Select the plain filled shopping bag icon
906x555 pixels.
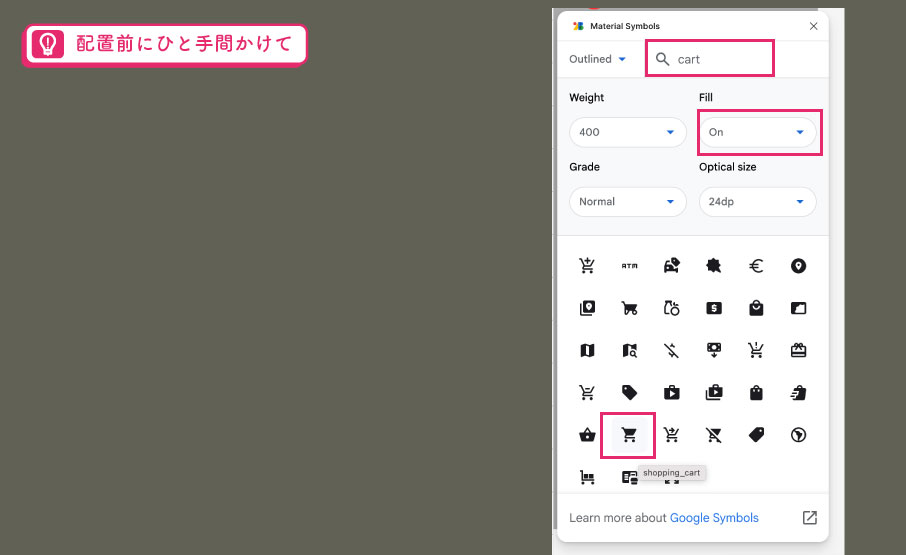point(756,393)
